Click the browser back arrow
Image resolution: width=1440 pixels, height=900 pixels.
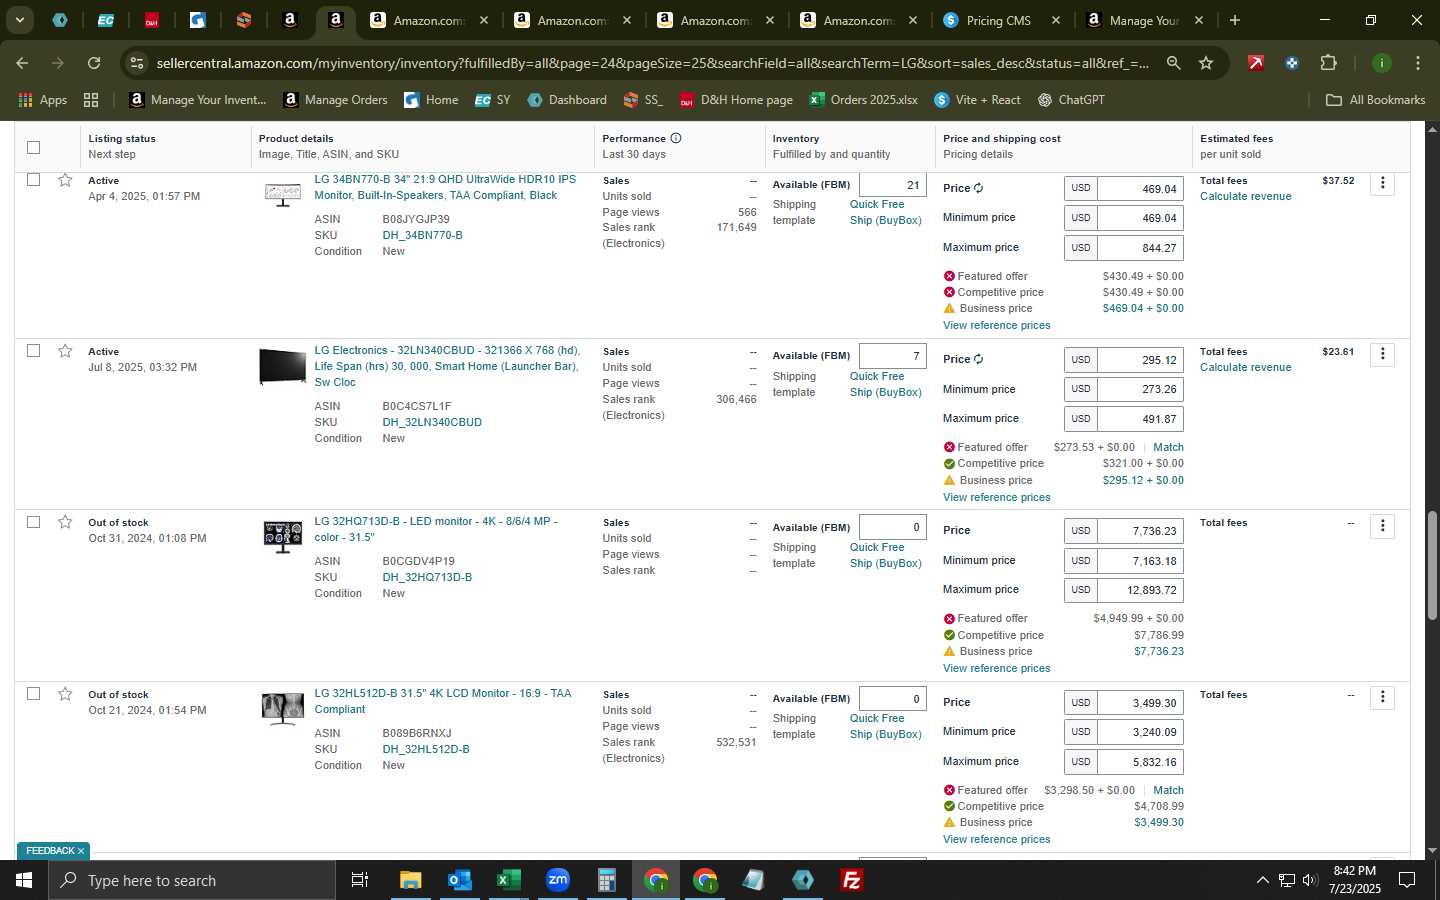(22, 63)
